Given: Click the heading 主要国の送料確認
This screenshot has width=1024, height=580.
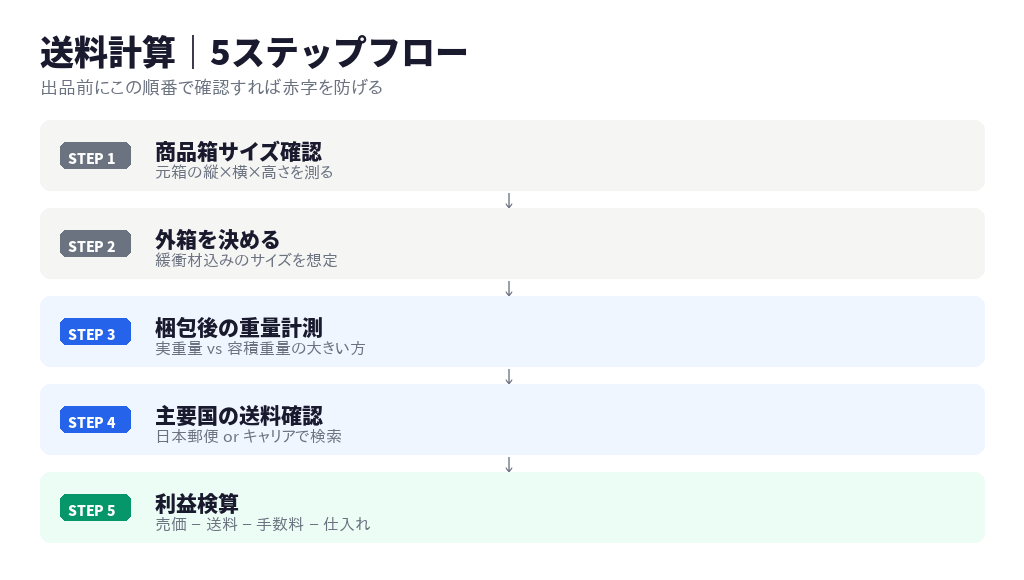Looking at the screenshot, I should (238, 415).
